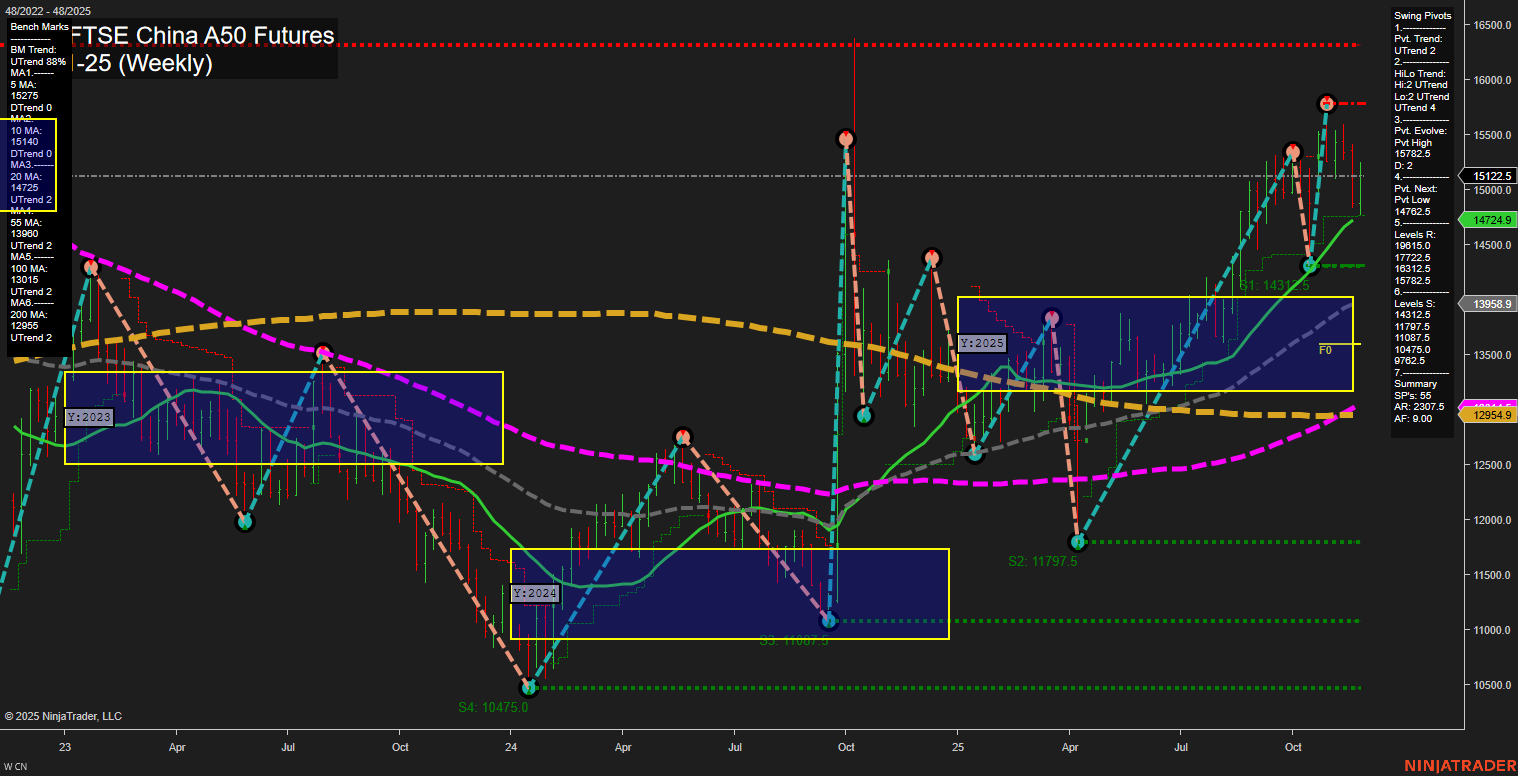Screen dimensions: 1518x776
Task: Select swing low marker starting S2 dotted line
Action: point(1078,542)
